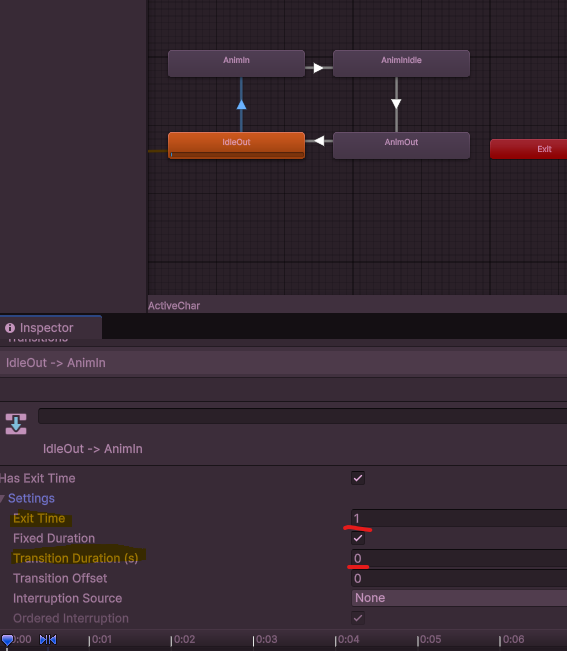Select the AnimInIdle to AnimOut transition arrow
567x651 pixels.
[396, 104]
